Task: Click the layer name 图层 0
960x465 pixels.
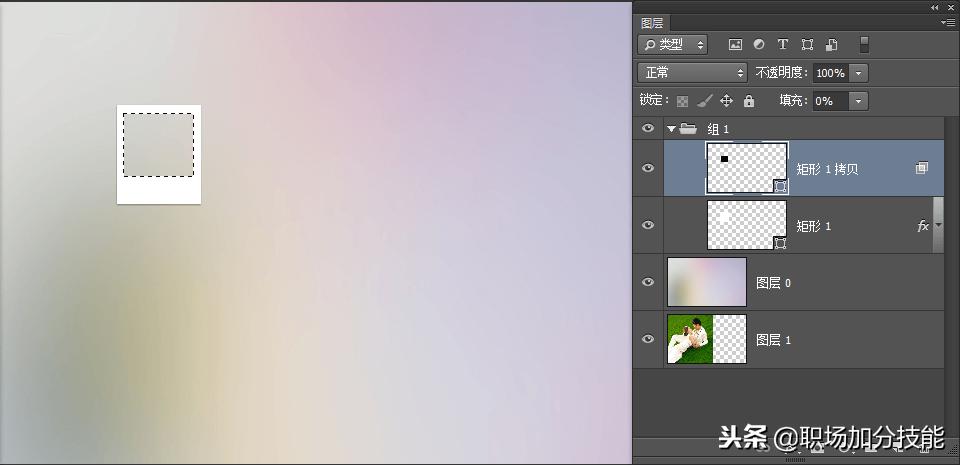Action: (x=773, y=283)
